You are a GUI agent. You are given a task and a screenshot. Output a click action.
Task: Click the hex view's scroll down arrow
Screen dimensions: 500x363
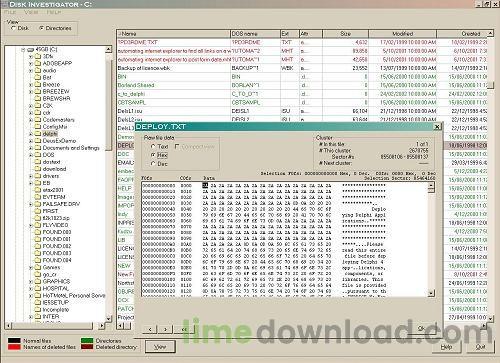click(431, 293)
